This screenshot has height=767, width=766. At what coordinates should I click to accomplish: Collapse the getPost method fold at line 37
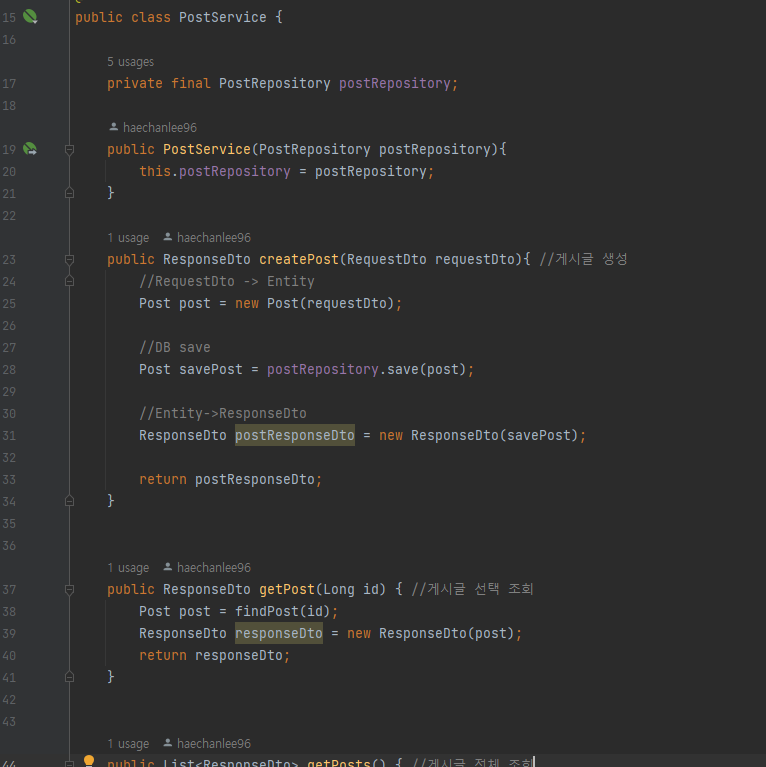click(69, 590)
